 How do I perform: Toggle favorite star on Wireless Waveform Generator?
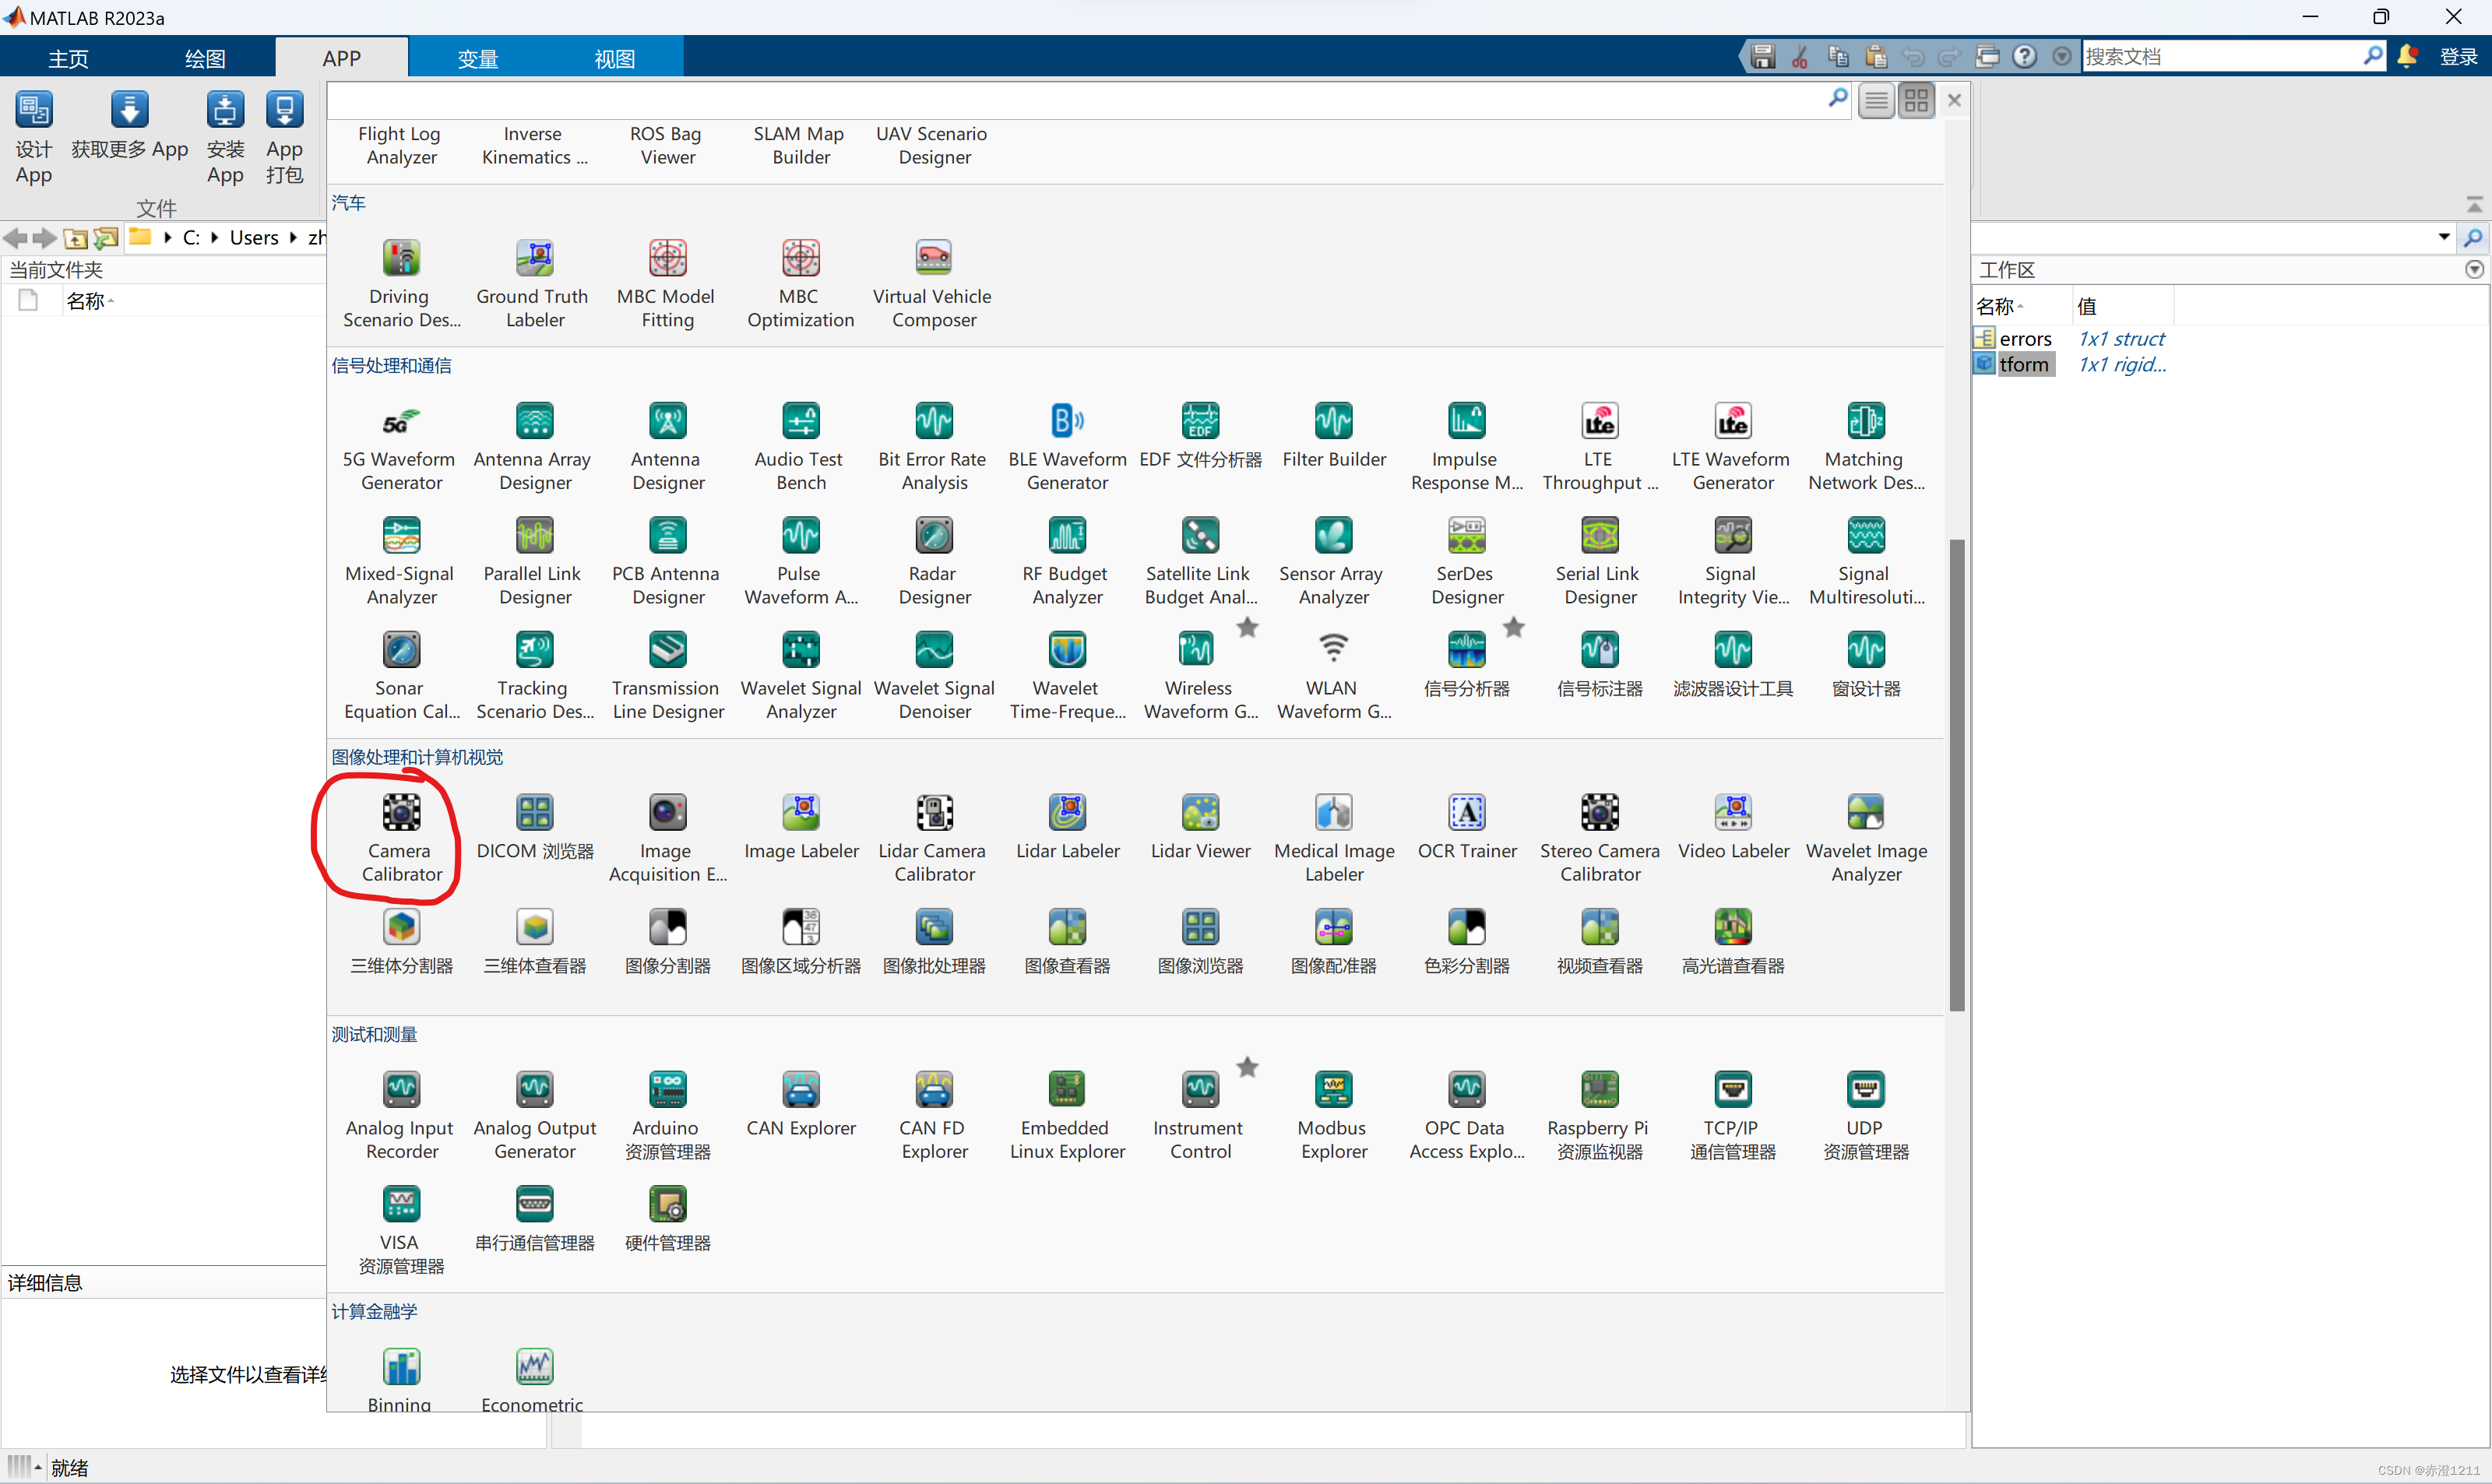(1247, 628)
